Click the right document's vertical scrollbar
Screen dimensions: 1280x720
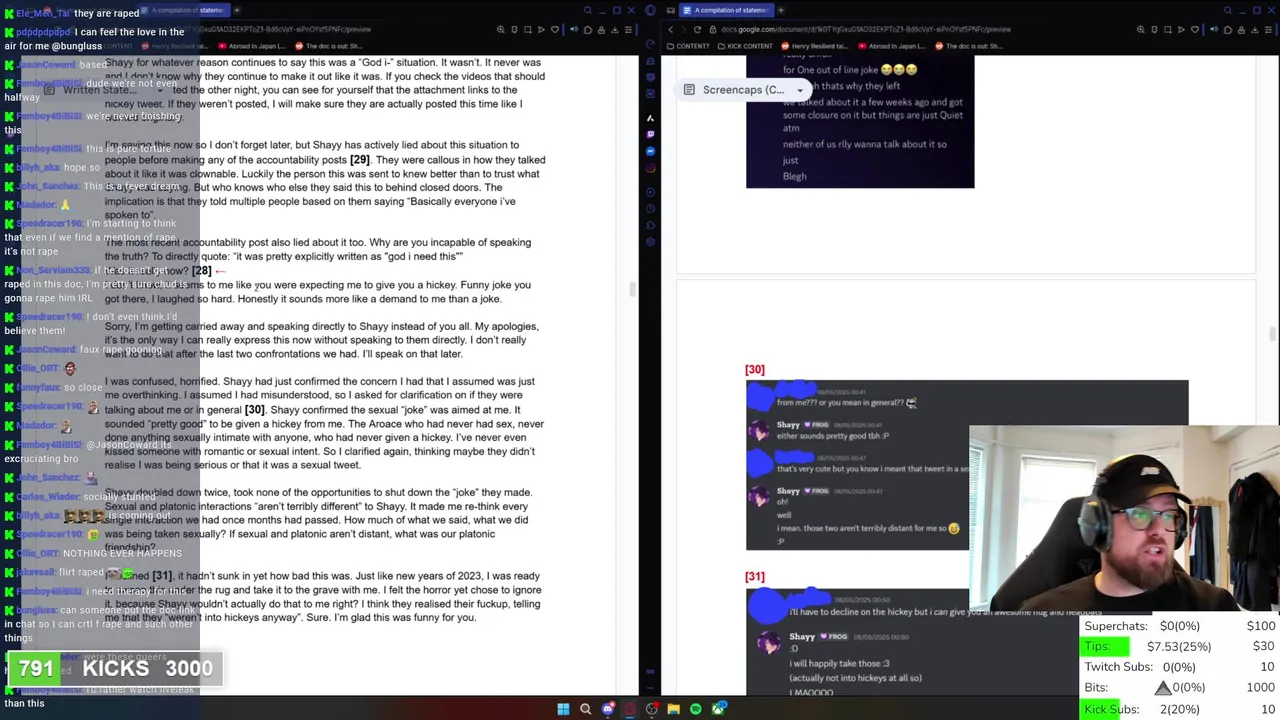point(1272,333)
